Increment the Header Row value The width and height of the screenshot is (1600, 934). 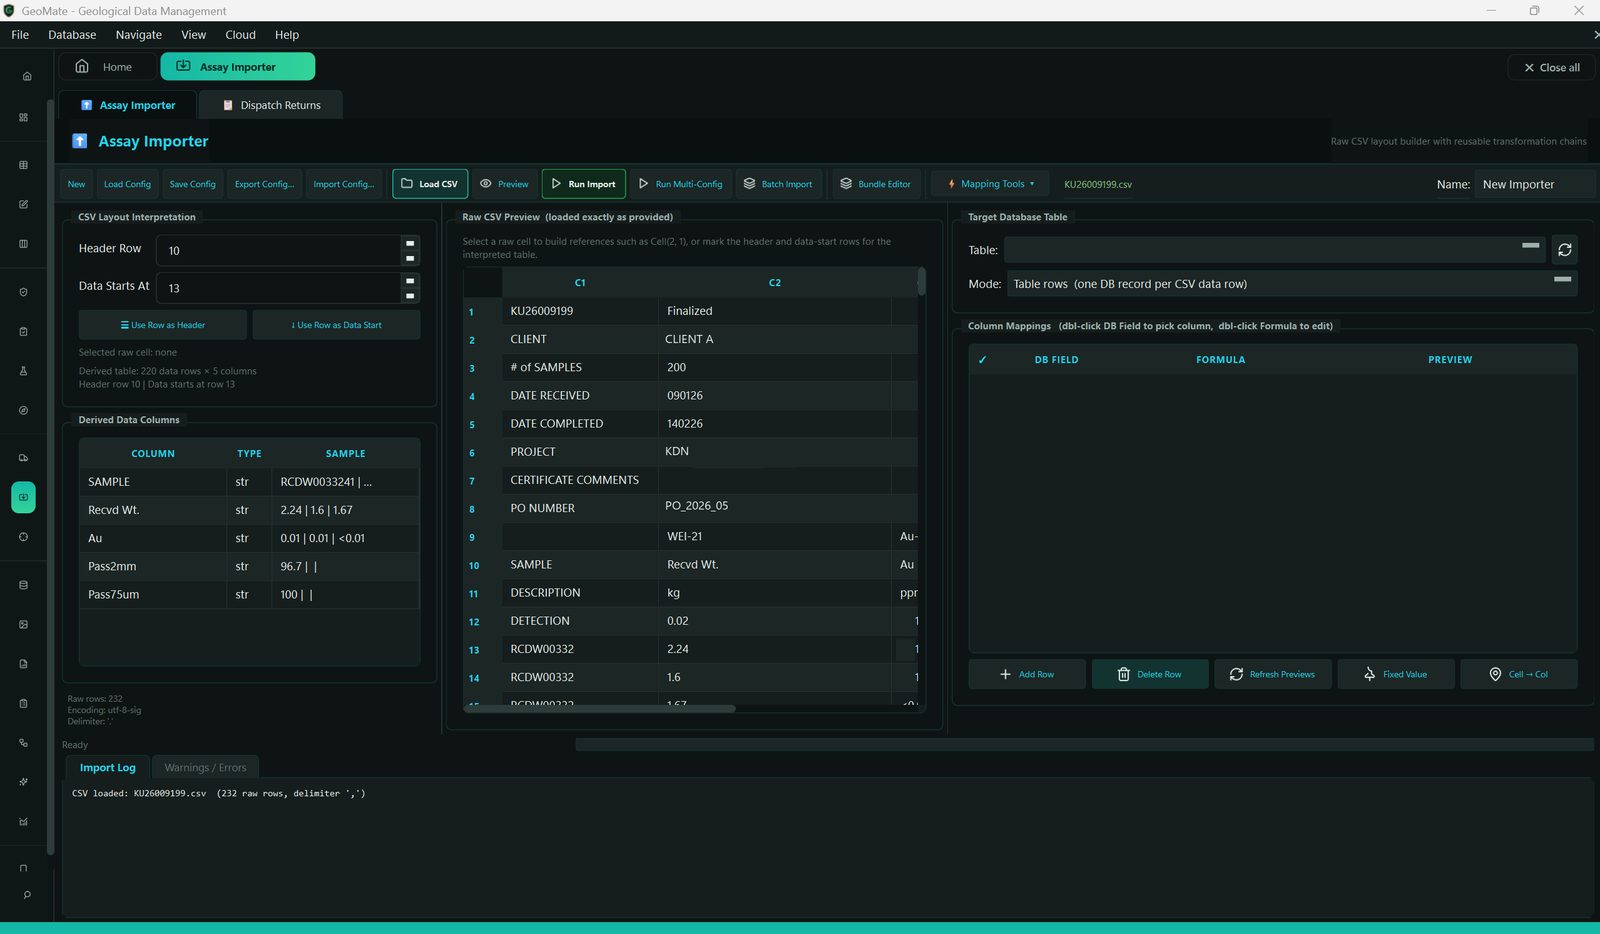[x=410, y=243]
